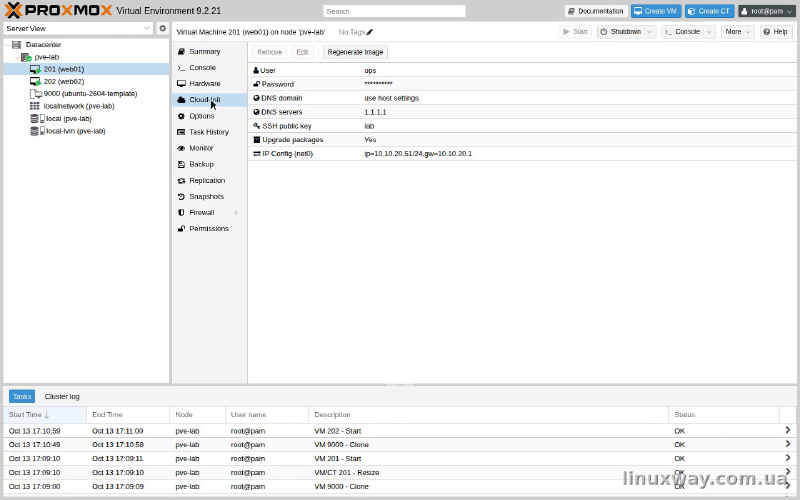Open Task History section

[209, 132]
